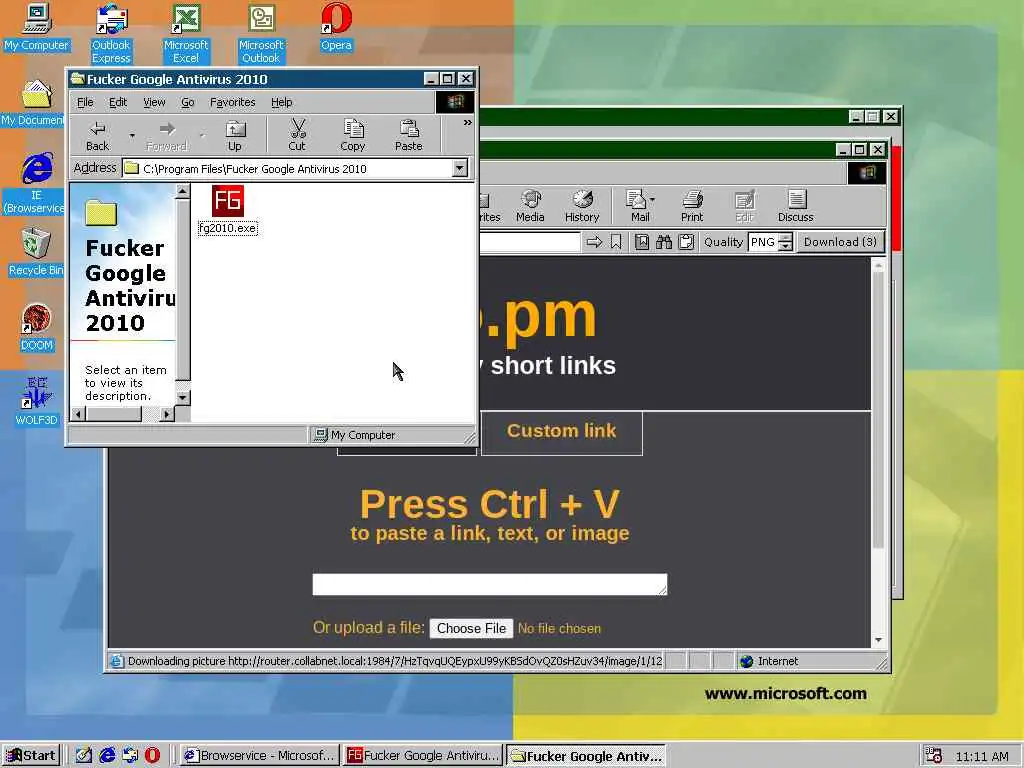Click the webpage scrollbar down arrow

(x=878, y=640)
